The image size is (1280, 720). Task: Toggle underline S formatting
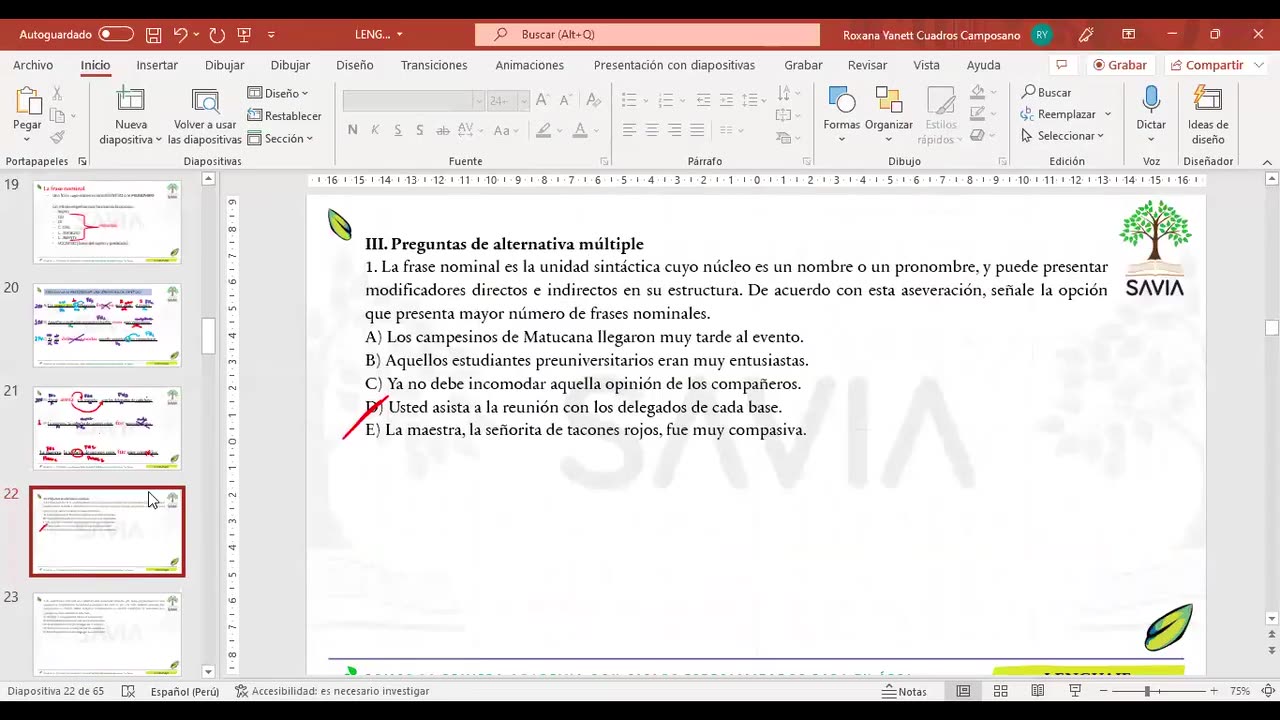[x=398, y=130]
